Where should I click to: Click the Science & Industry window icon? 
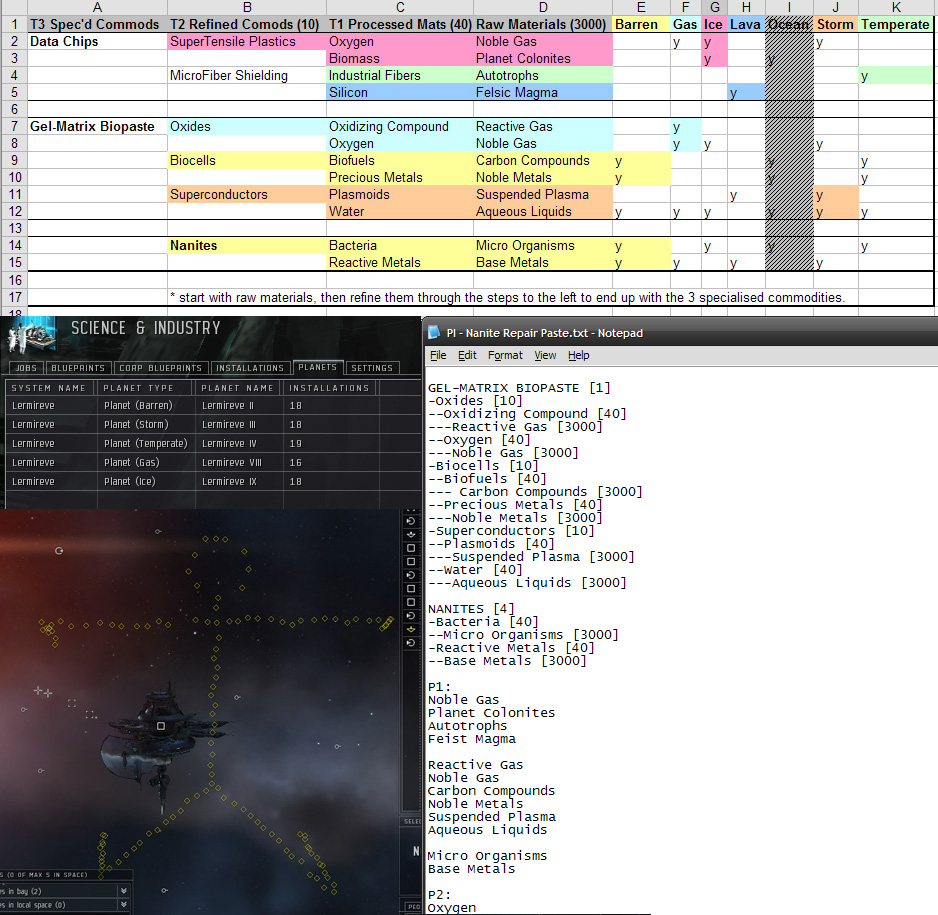(x=32, y=336)
